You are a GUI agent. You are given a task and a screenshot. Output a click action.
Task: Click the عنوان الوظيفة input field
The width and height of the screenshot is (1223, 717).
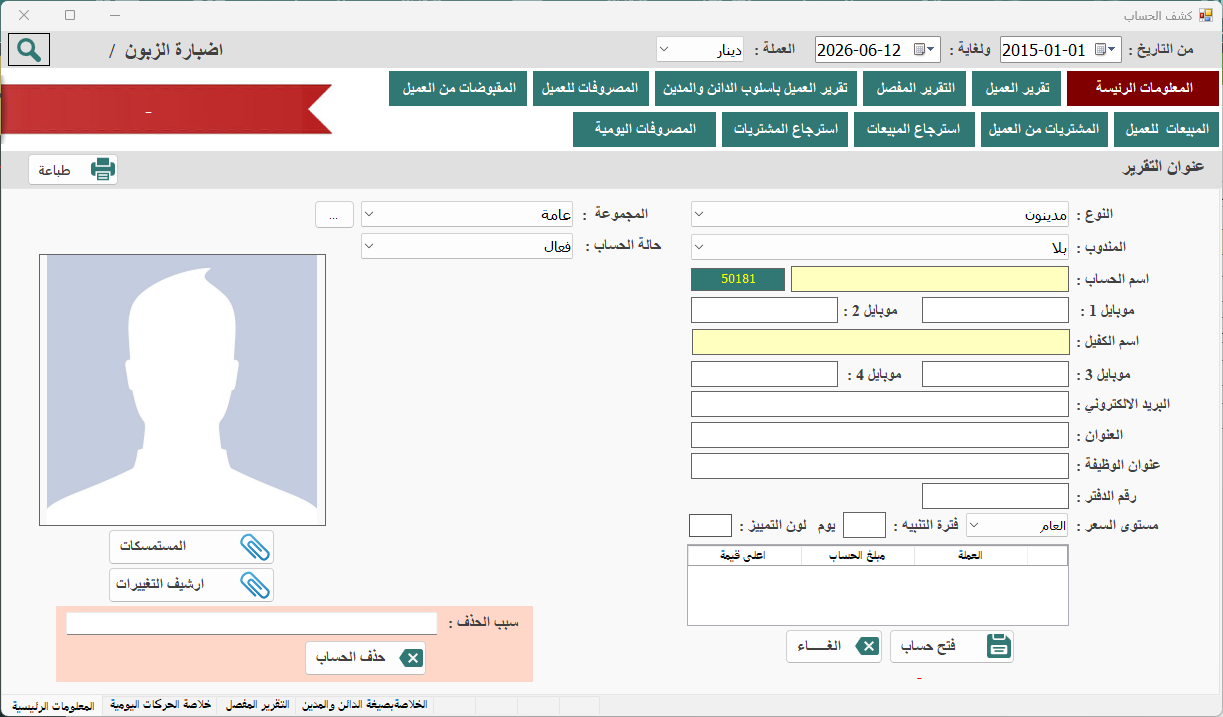880,466
